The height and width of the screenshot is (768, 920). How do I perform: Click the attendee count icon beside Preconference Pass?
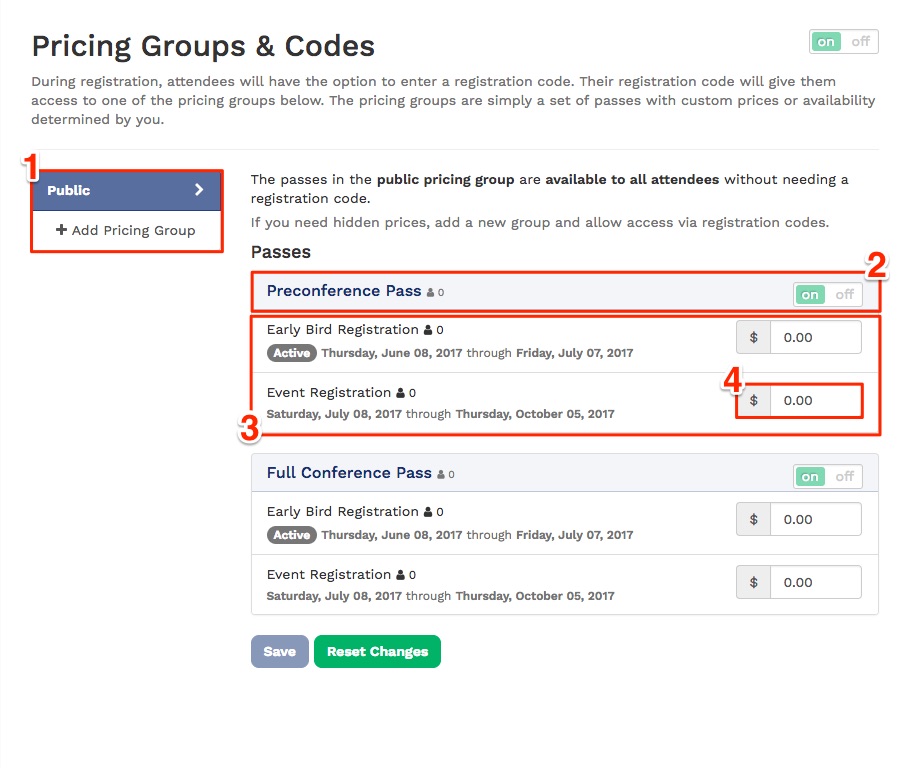[x=430, y=292]
